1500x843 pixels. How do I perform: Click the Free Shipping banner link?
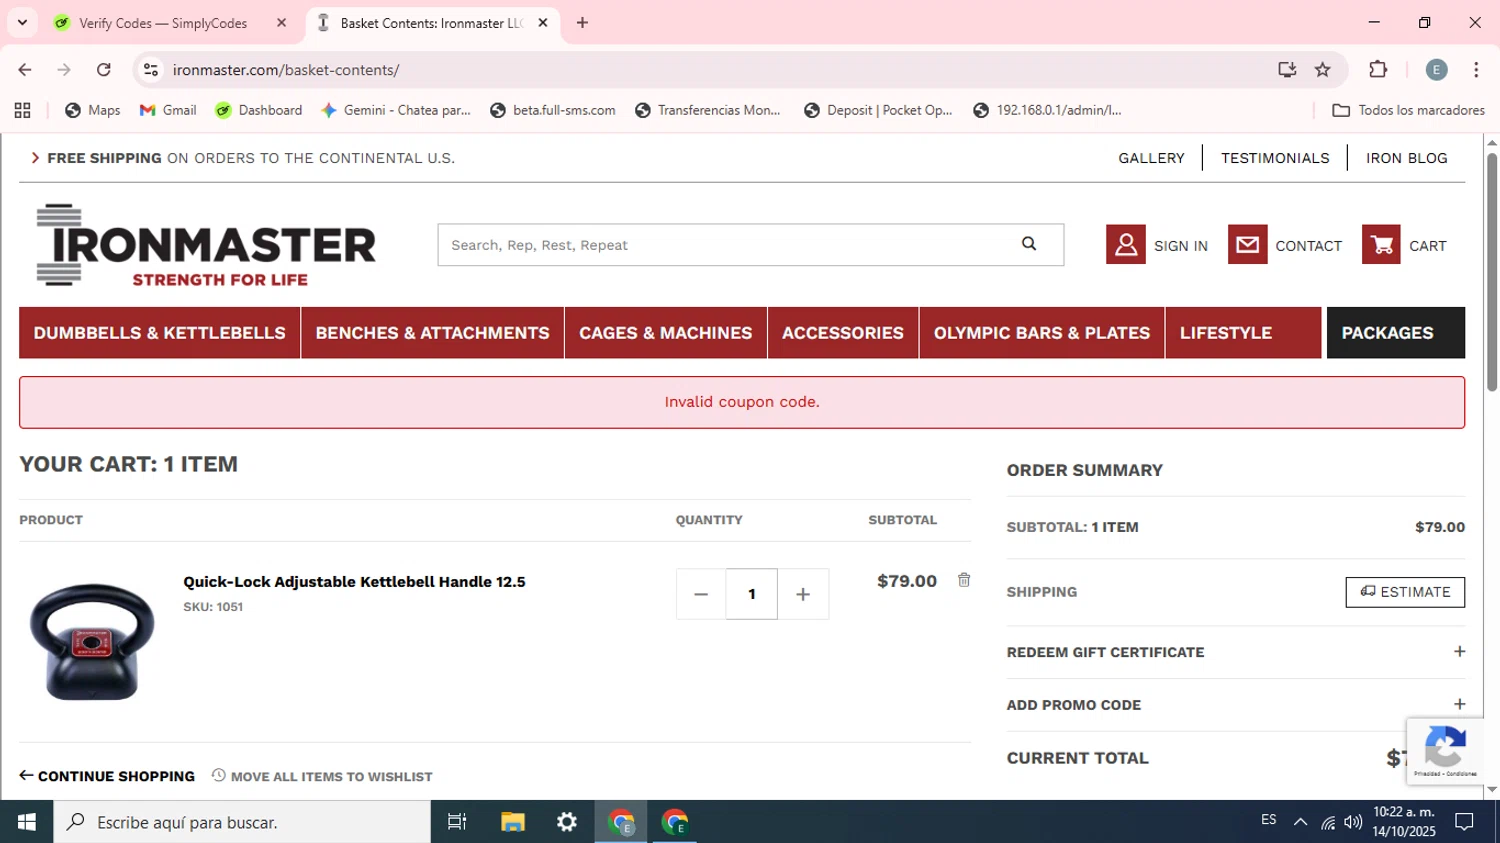coord(242,158)
